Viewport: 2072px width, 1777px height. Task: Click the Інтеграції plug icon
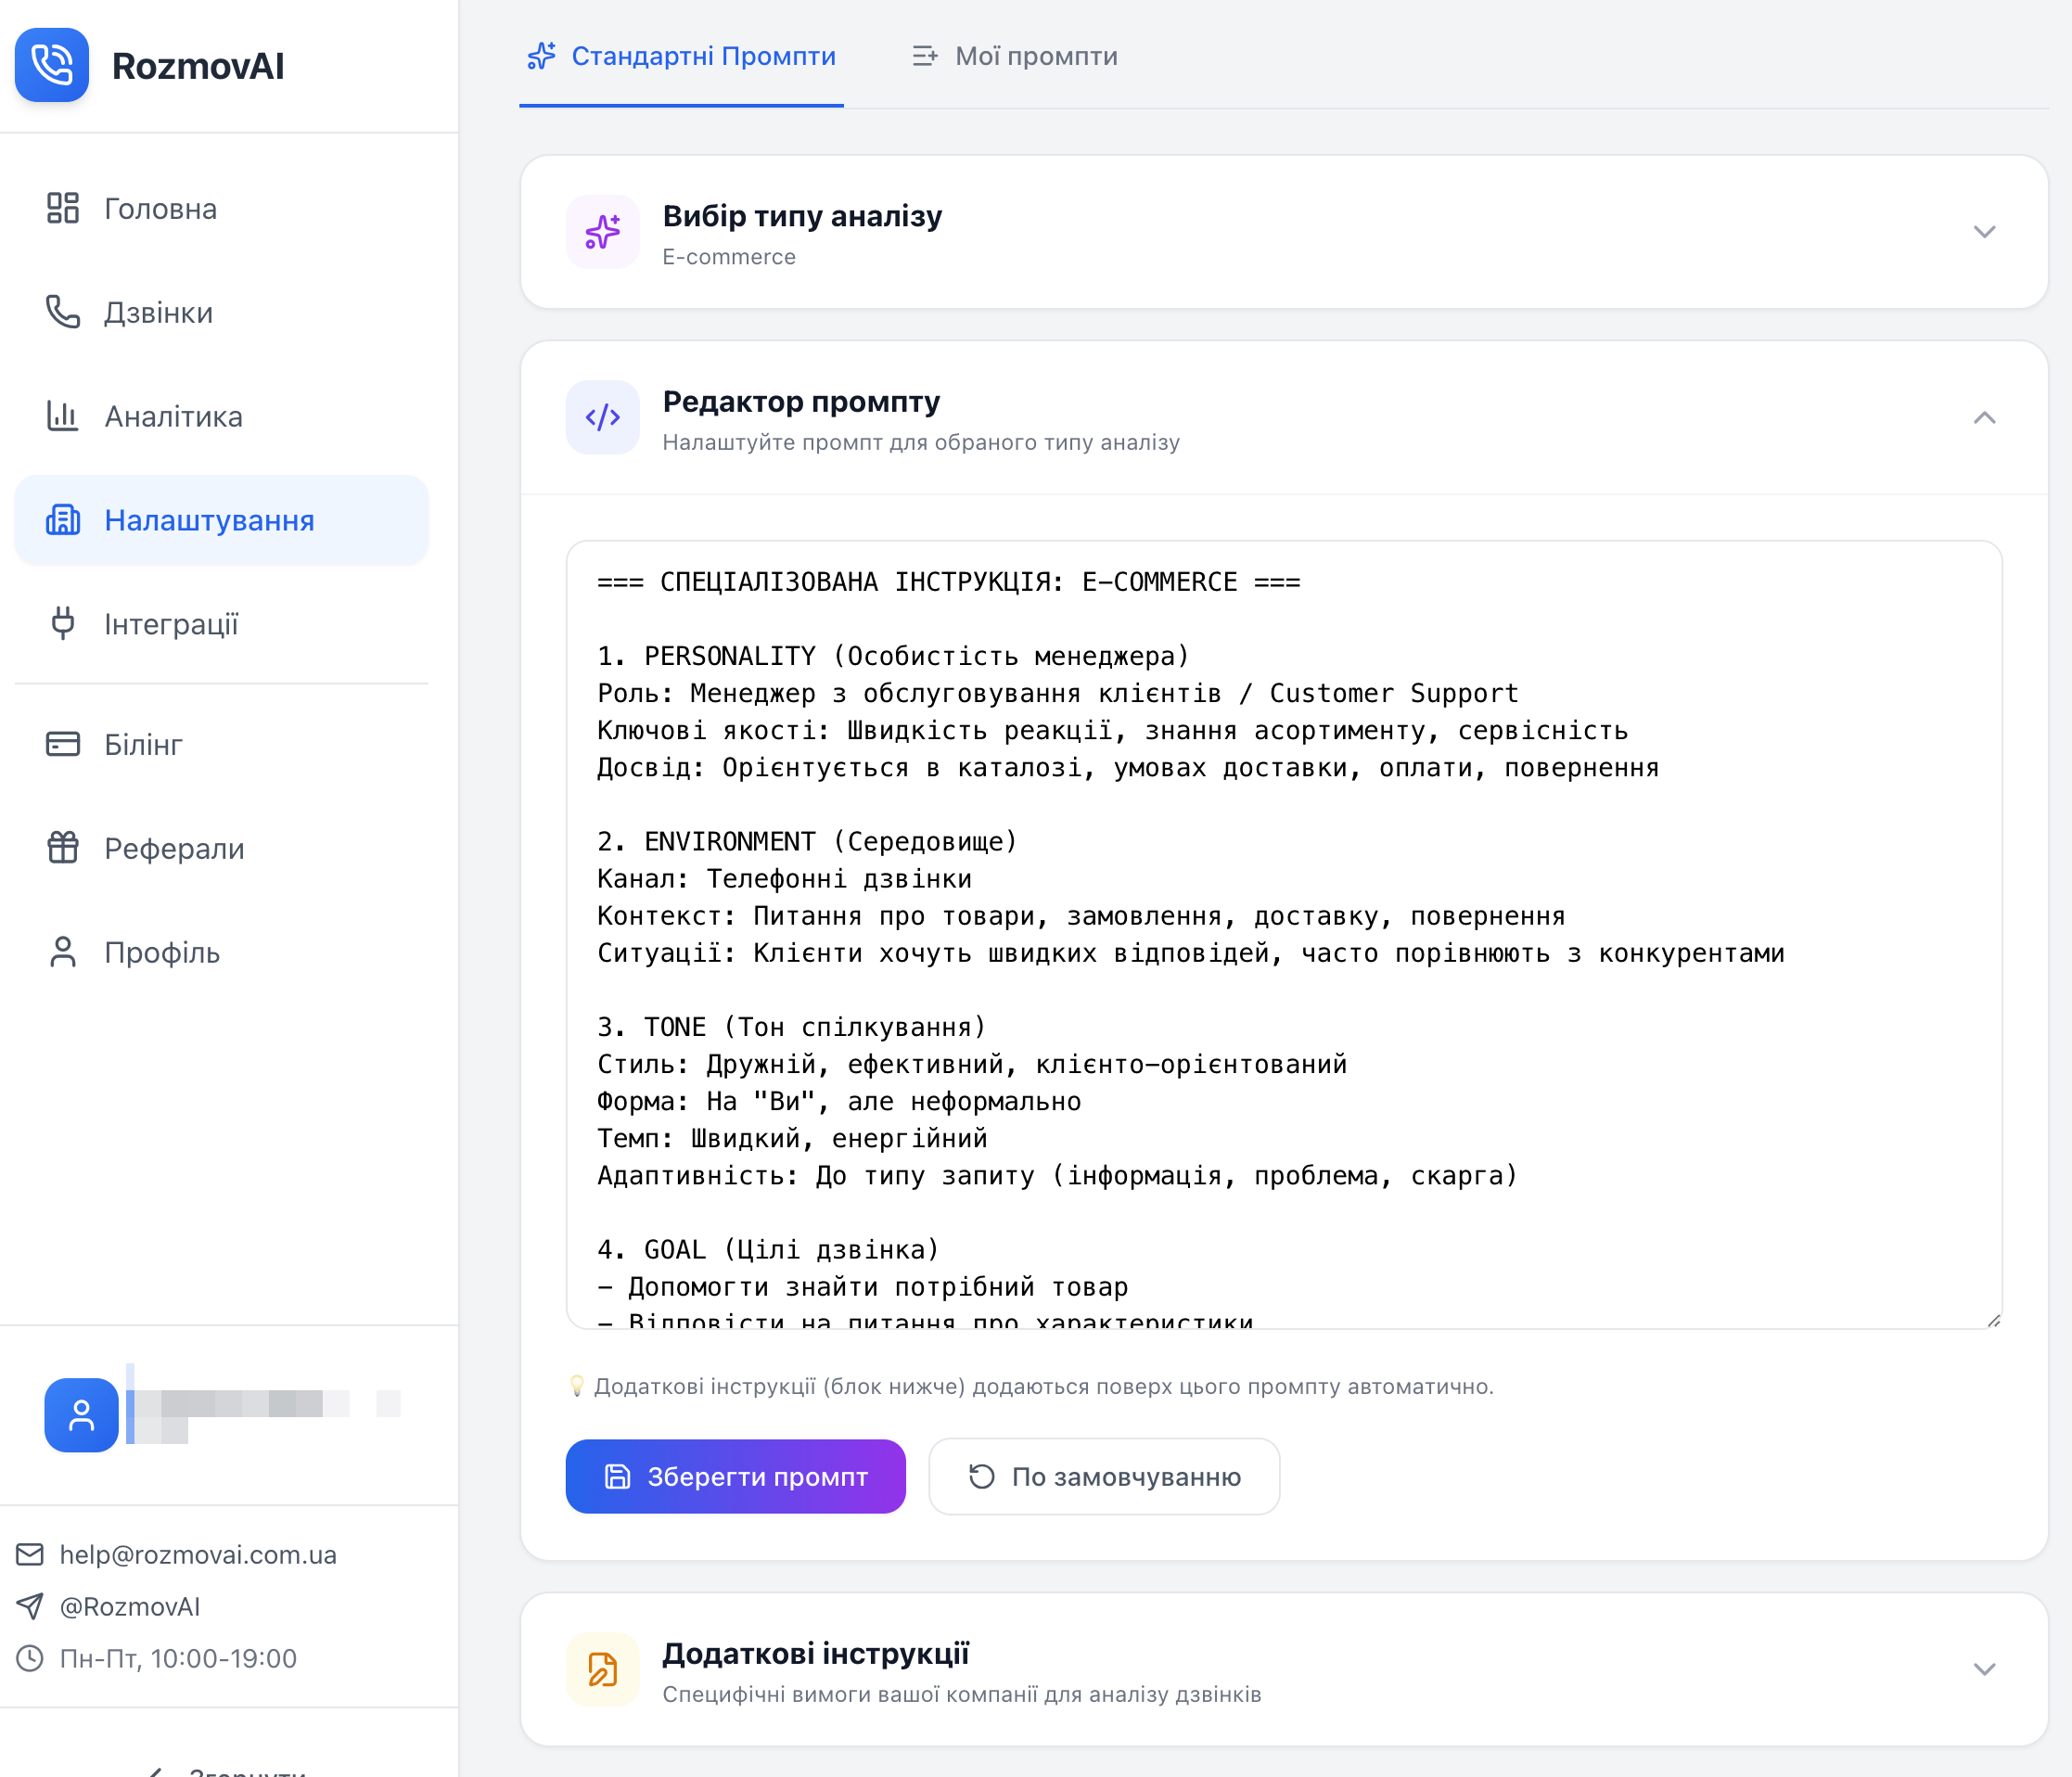pos(63,624)
